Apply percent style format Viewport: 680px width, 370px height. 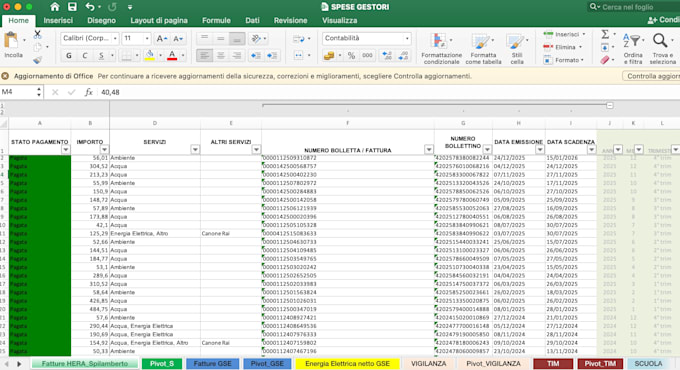(x=351, y=56)
